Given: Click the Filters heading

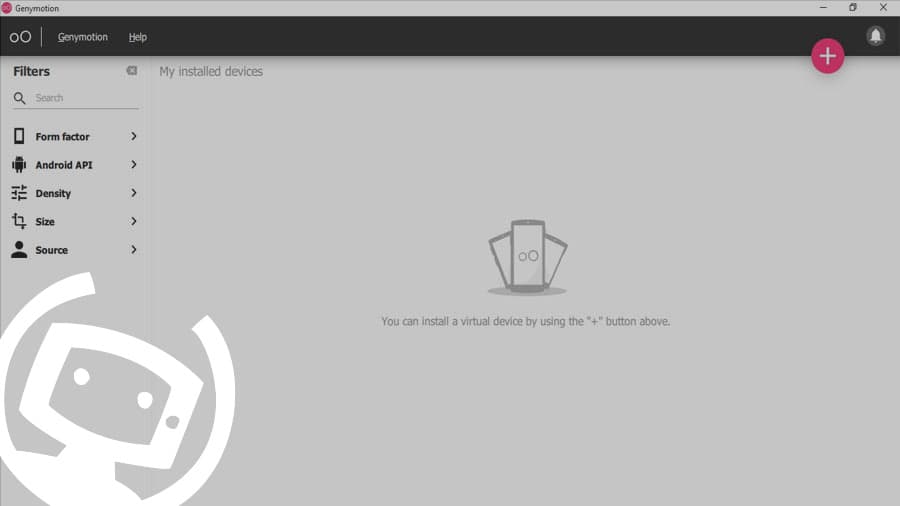Looking at the screenshot, I should pos(32,71).
